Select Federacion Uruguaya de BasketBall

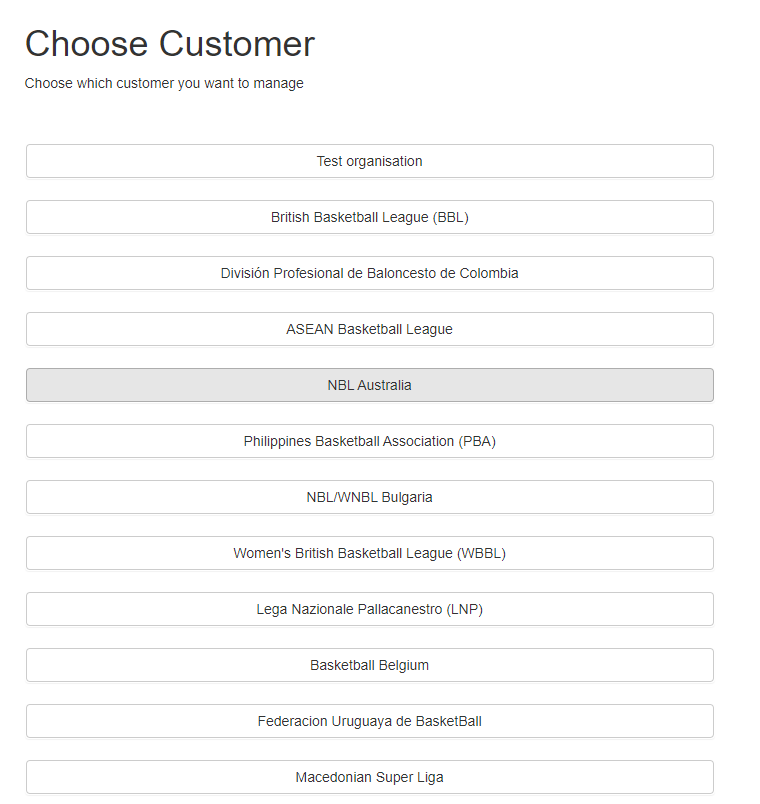[369, 721]
